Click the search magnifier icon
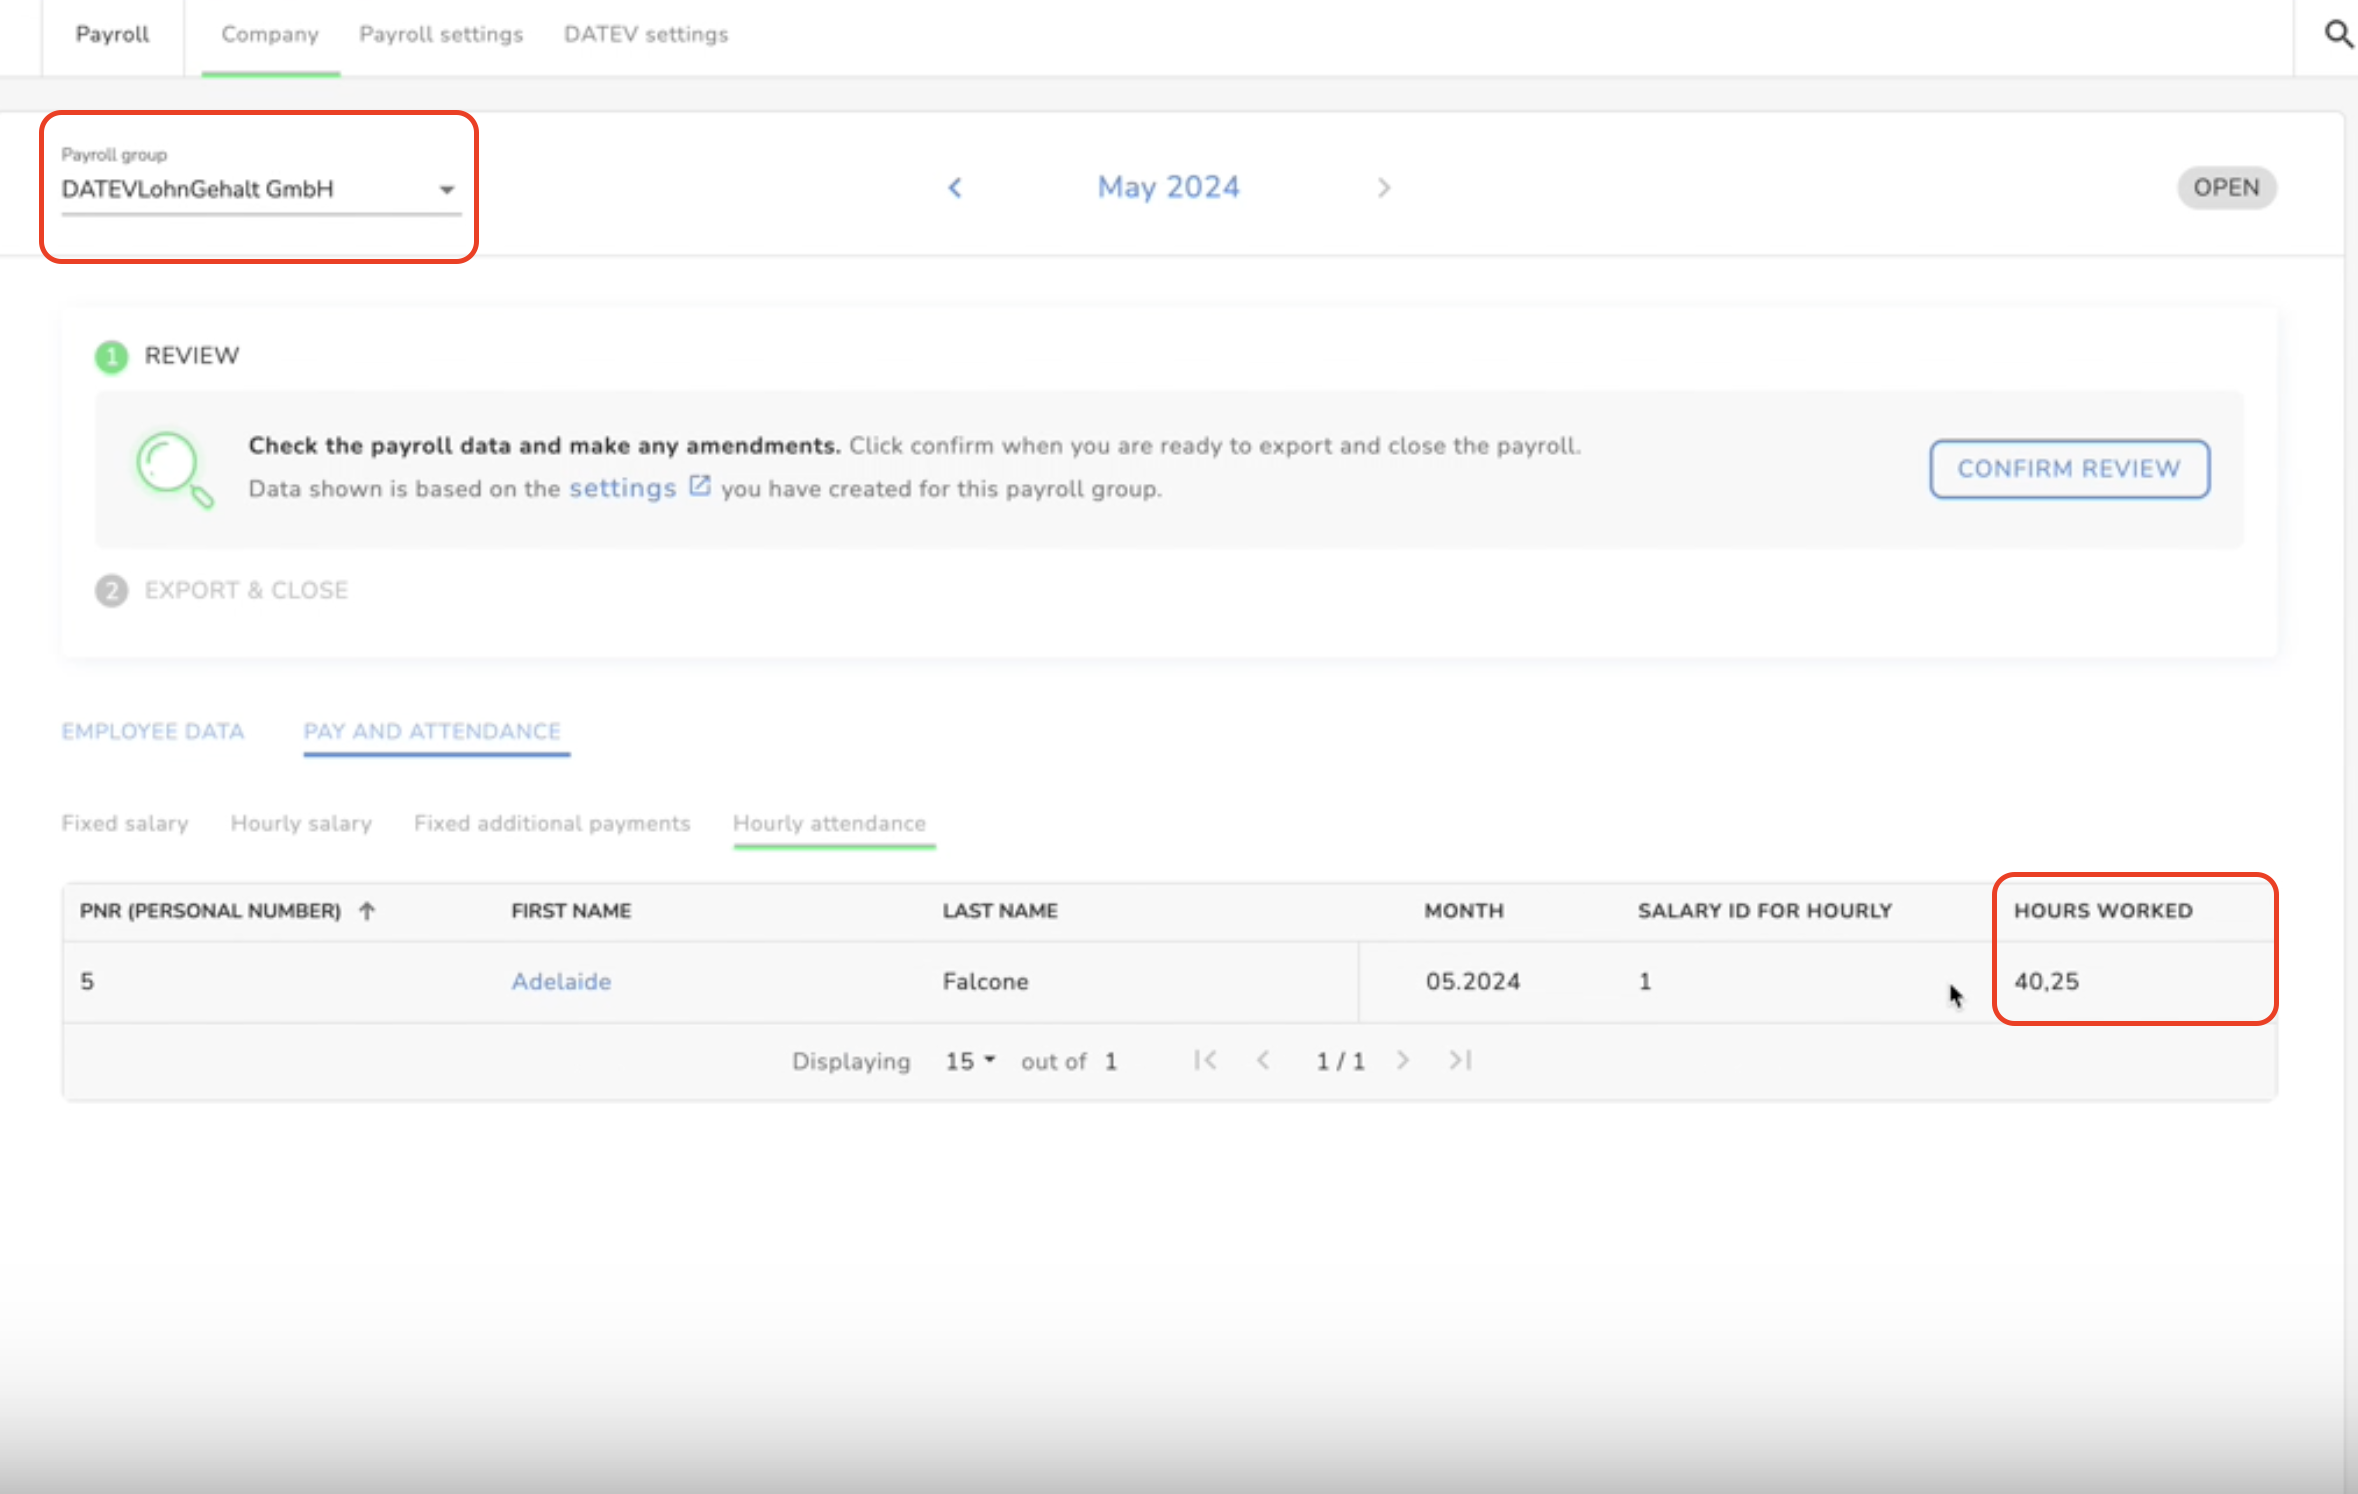Image resolution: width=2358 pixels, height=1494 pixels. [2337, 35]
